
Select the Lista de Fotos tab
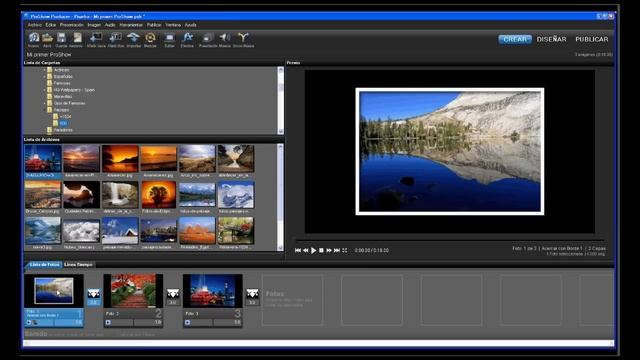click(x=44, y=264)
